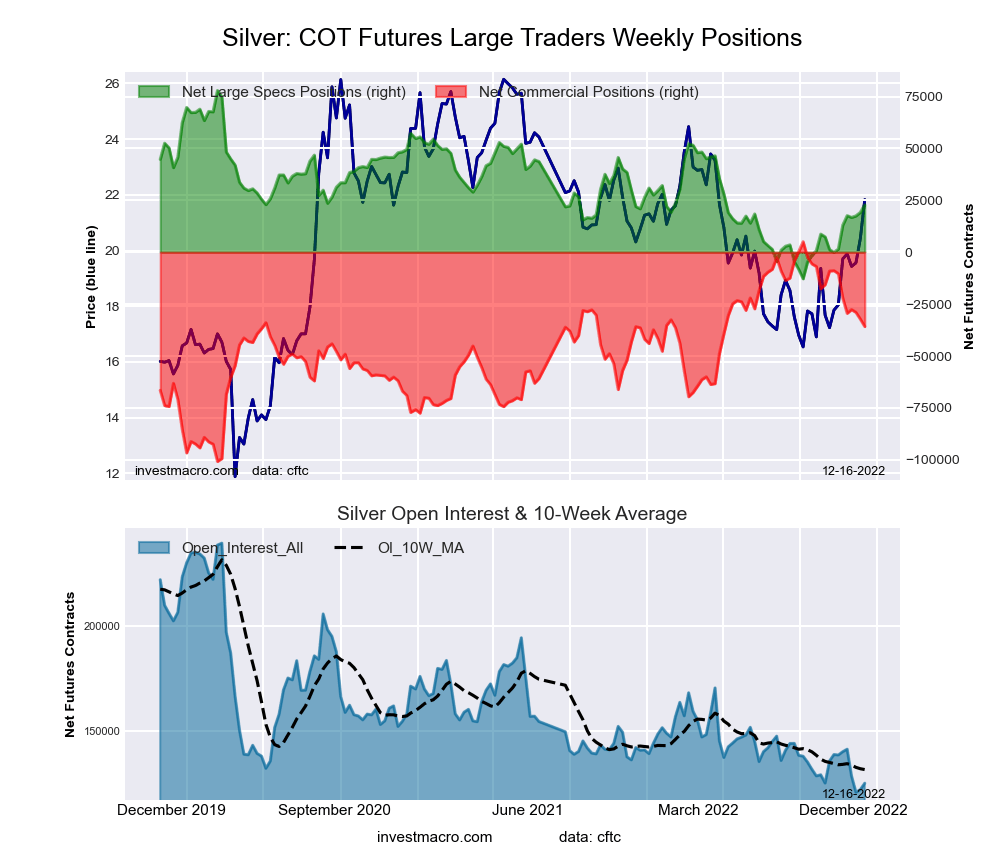Select the December 2019 x-axis label

click(x=171, y=810)
